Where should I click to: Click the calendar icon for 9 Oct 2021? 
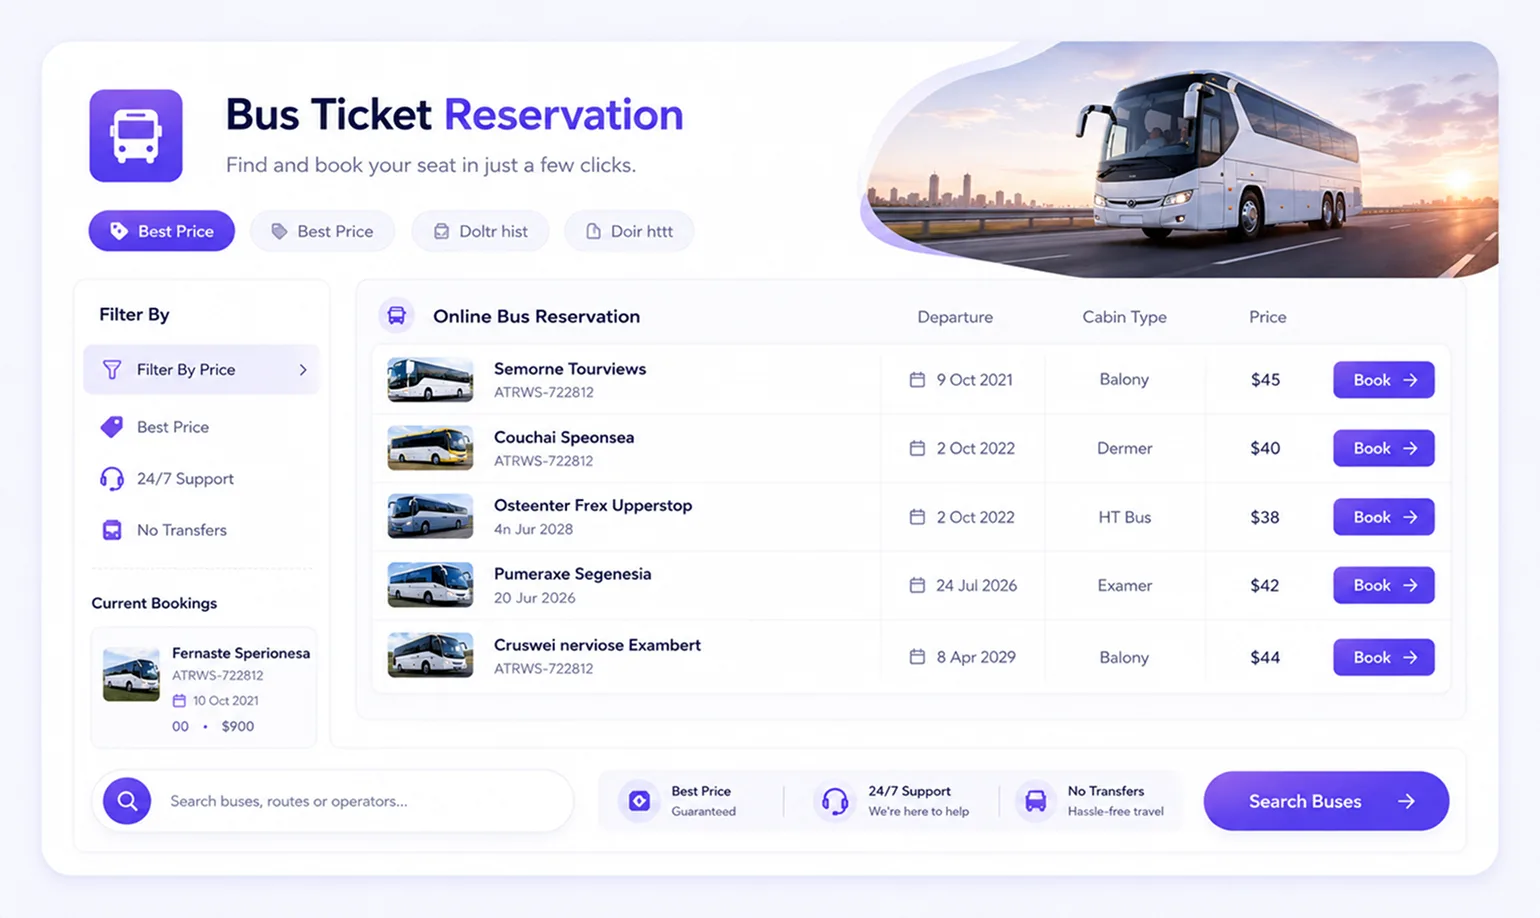click(917, 380)
